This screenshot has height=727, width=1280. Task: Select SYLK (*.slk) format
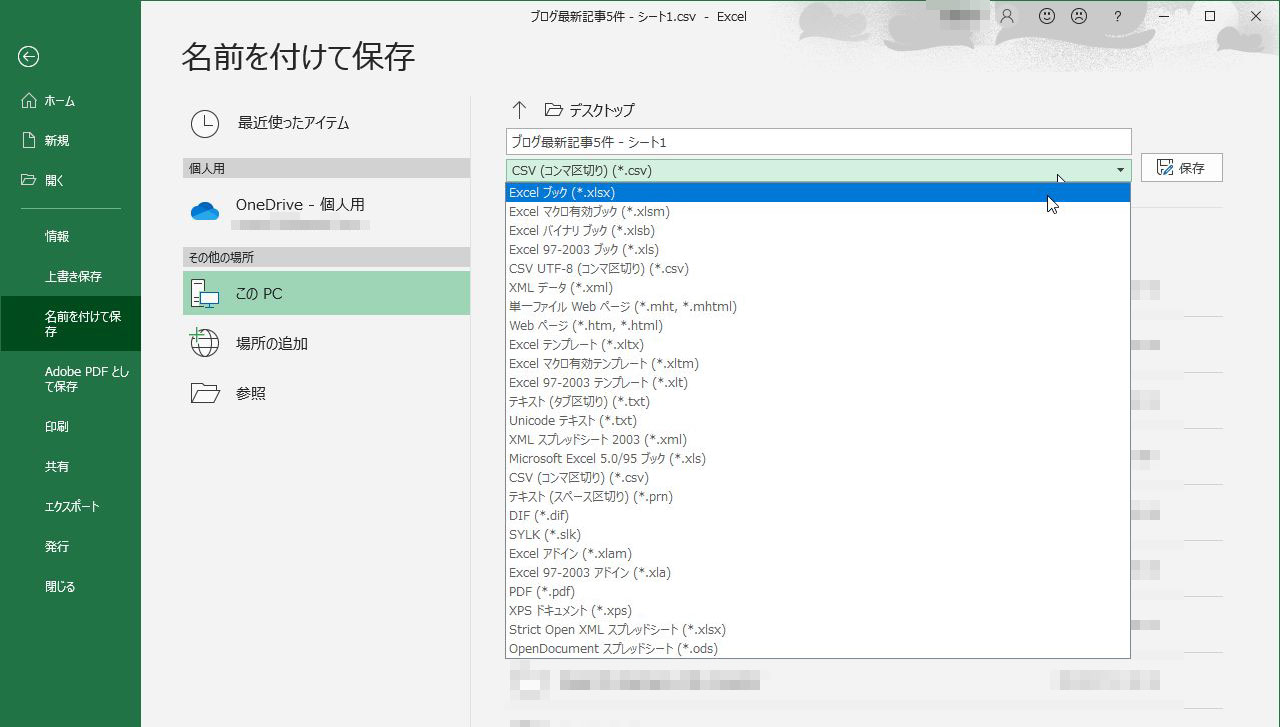click(x=818, y=535)
